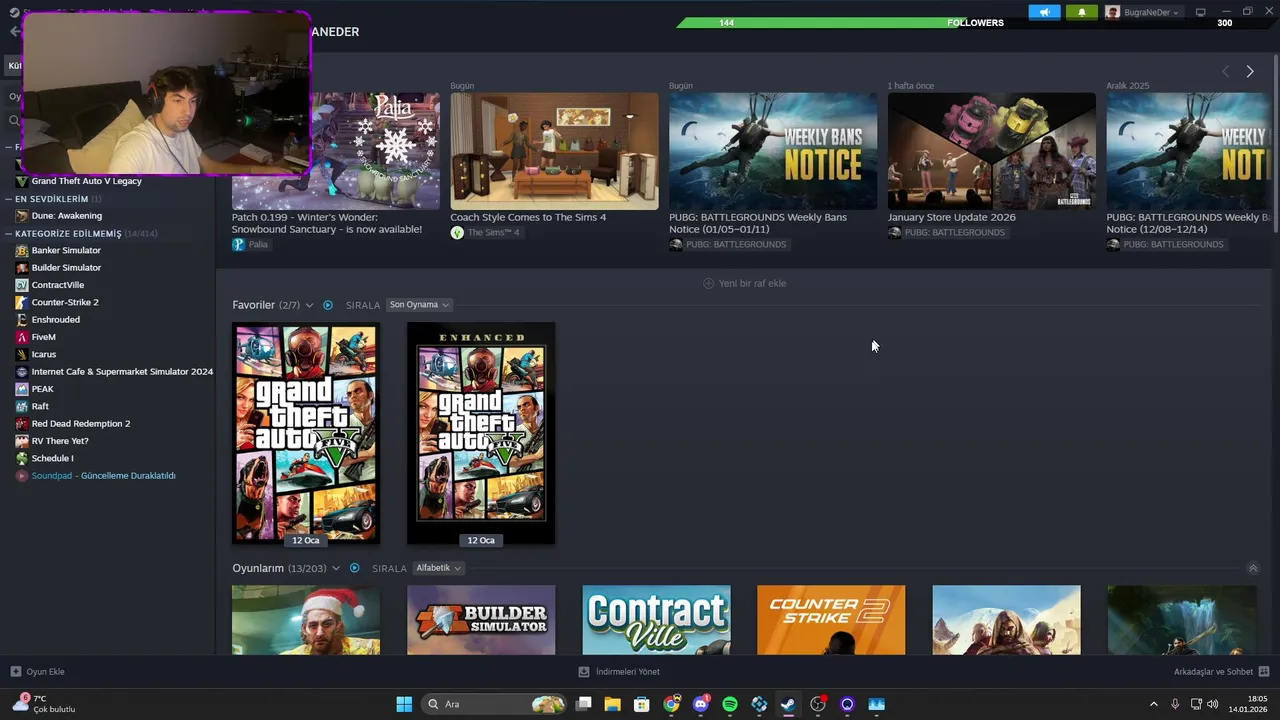Open 'Alfabetik' sort dropdown
This screenshot has width=1280, height=720.
(439, 568)
